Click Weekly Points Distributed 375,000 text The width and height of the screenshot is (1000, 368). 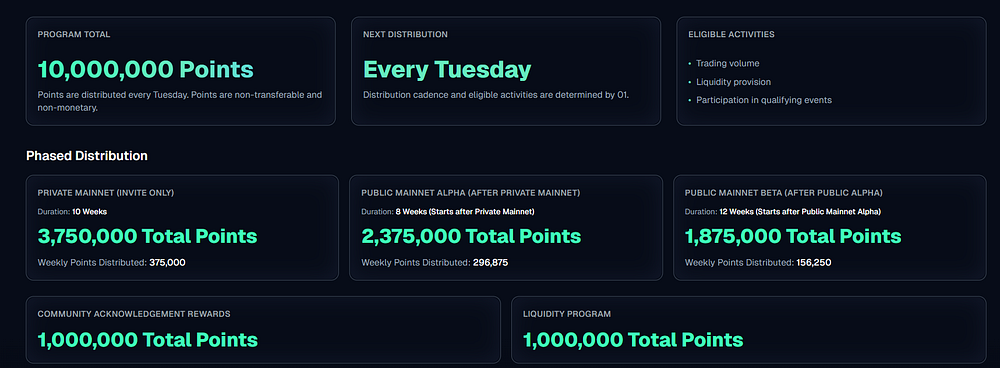click(x=112, y=262)
